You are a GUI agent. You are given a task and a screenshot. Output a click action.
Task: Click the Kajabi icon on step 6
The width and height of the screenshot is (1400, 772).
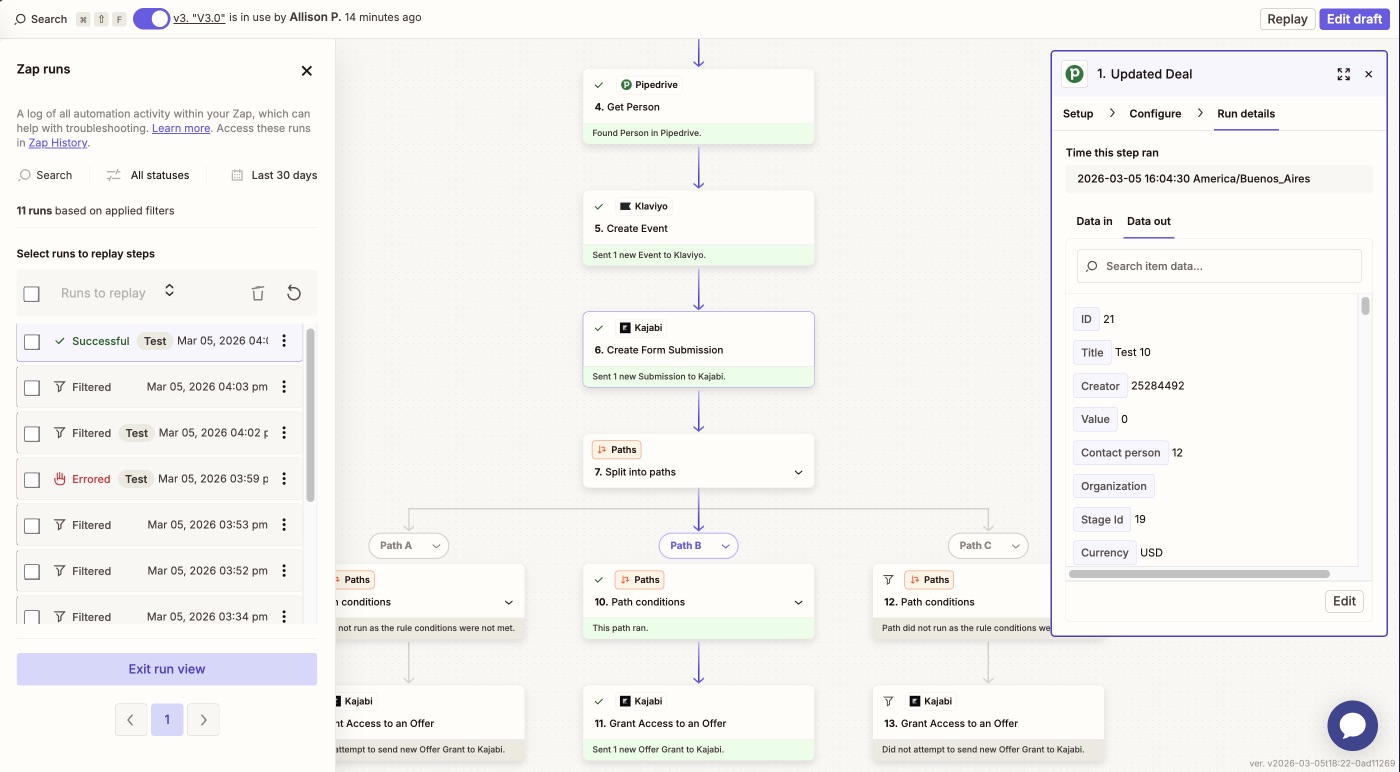pyautogui.click(x=625, y=328)
